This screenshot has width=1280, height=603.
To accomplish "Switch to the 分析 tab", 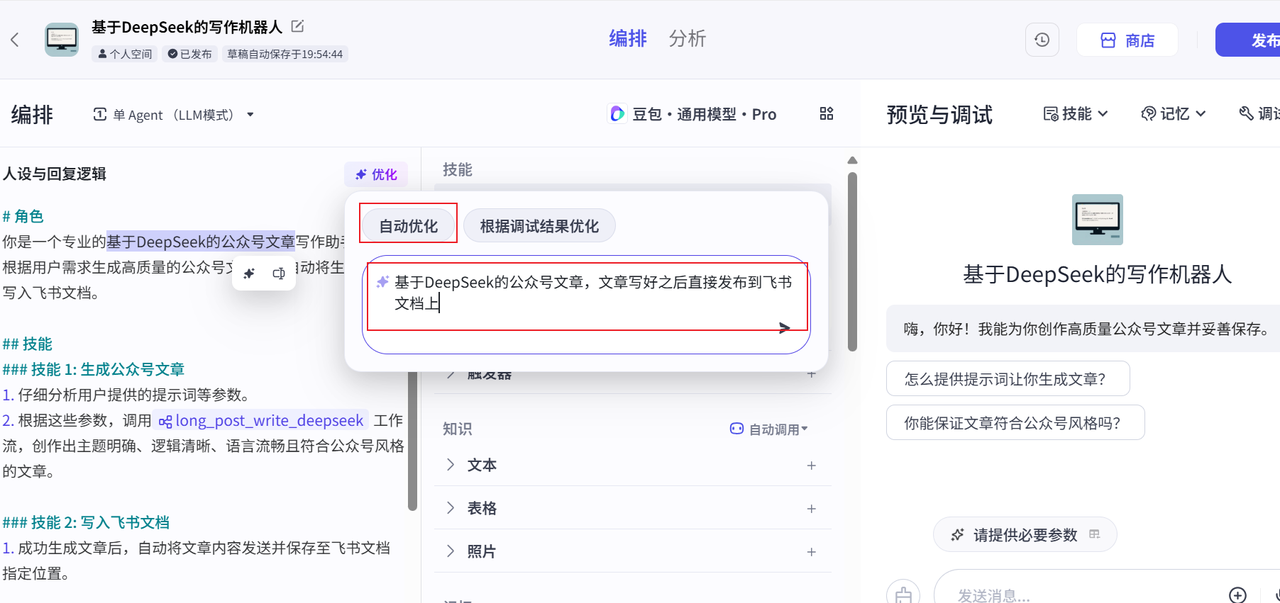I will pos(687,39).
